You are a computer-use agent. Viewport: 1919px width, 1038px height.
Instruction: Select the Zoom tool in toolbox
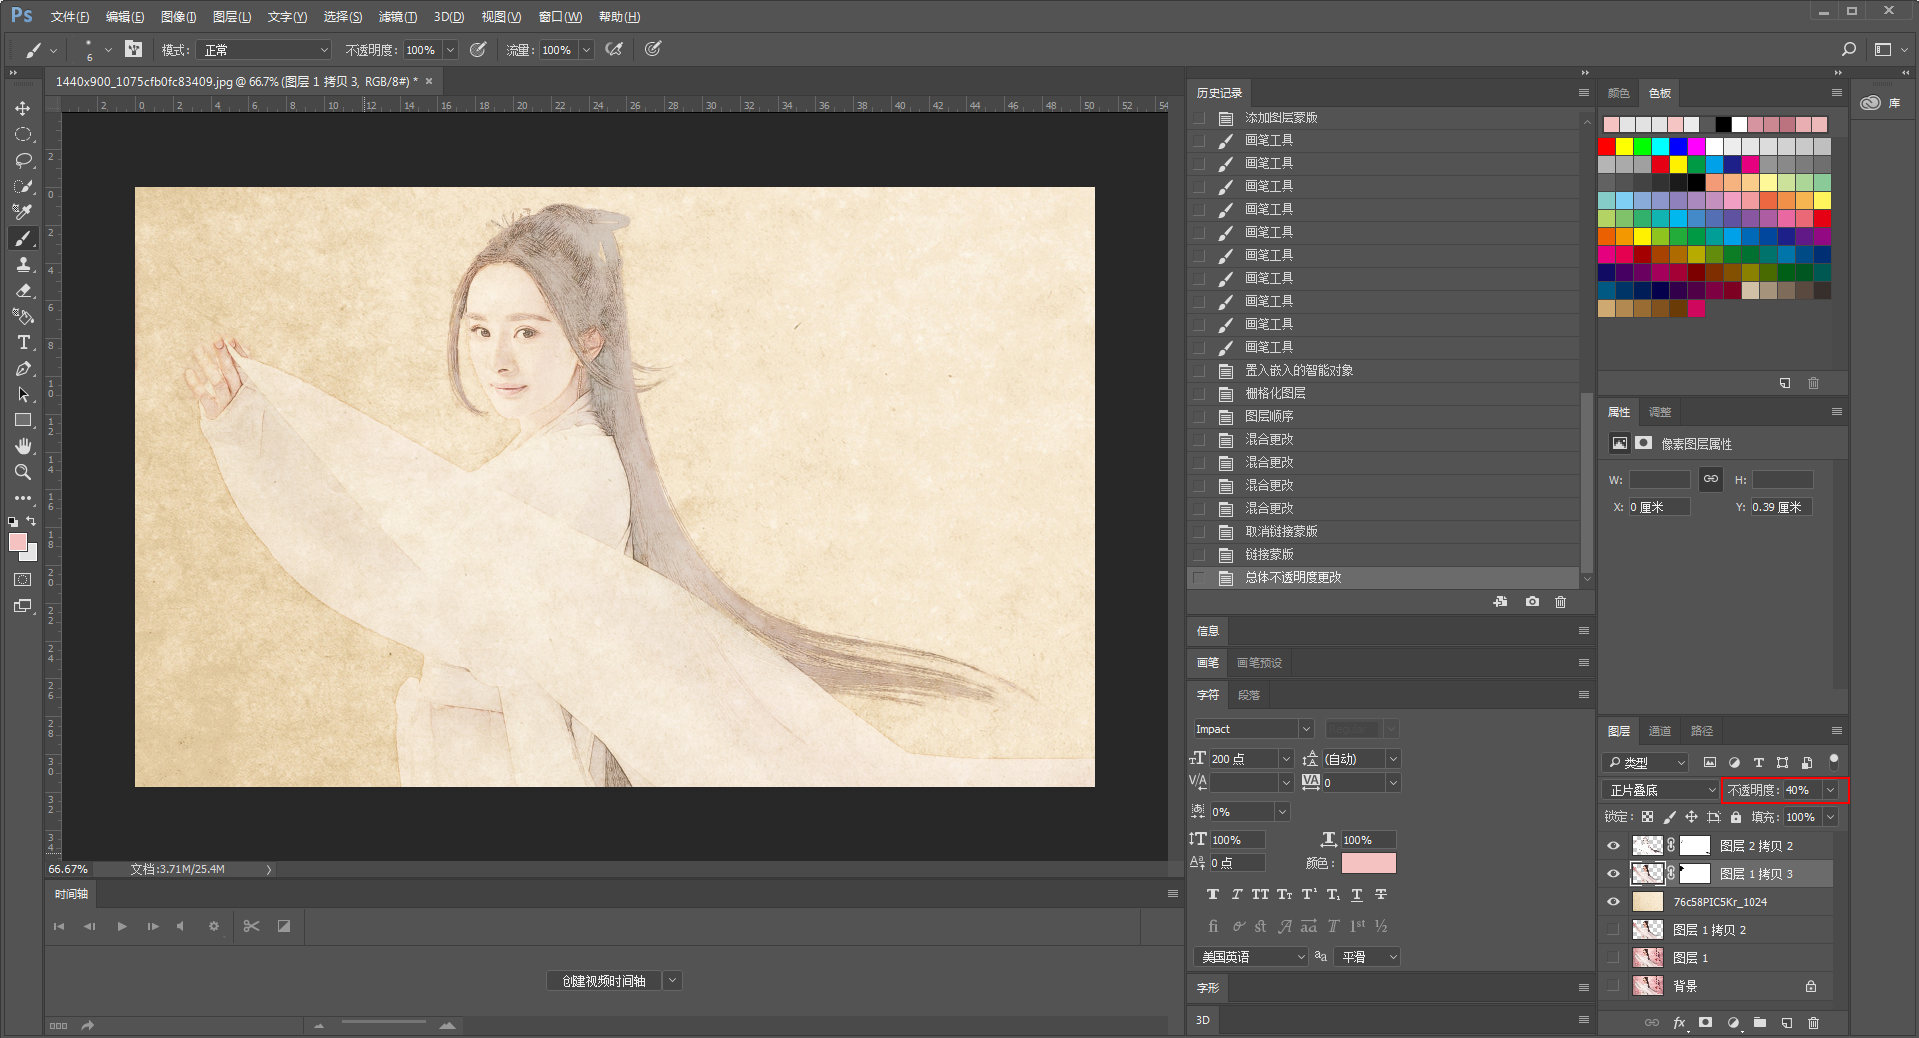23,472
